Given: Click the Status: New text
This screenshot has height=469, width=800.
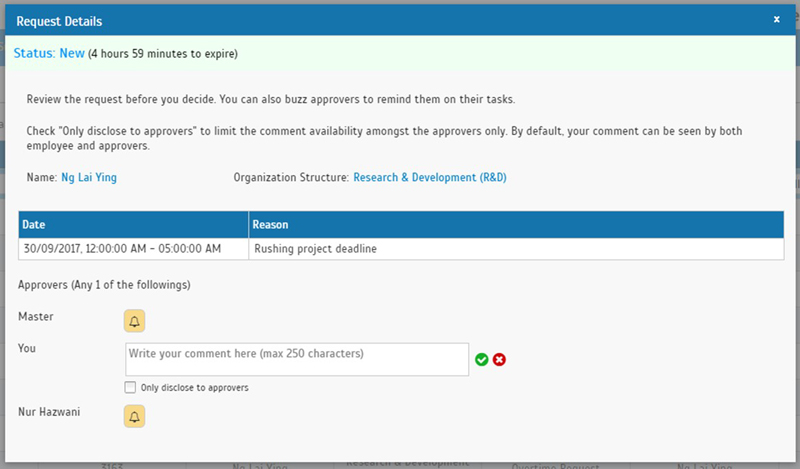Looking at the screenshot, I should (49, 53).
